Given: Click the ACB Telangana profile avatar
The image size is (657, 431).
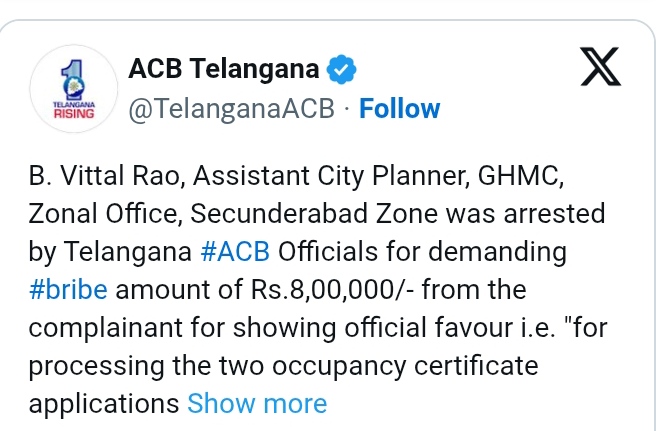Looking at the screenshot, I should [68, 89].
